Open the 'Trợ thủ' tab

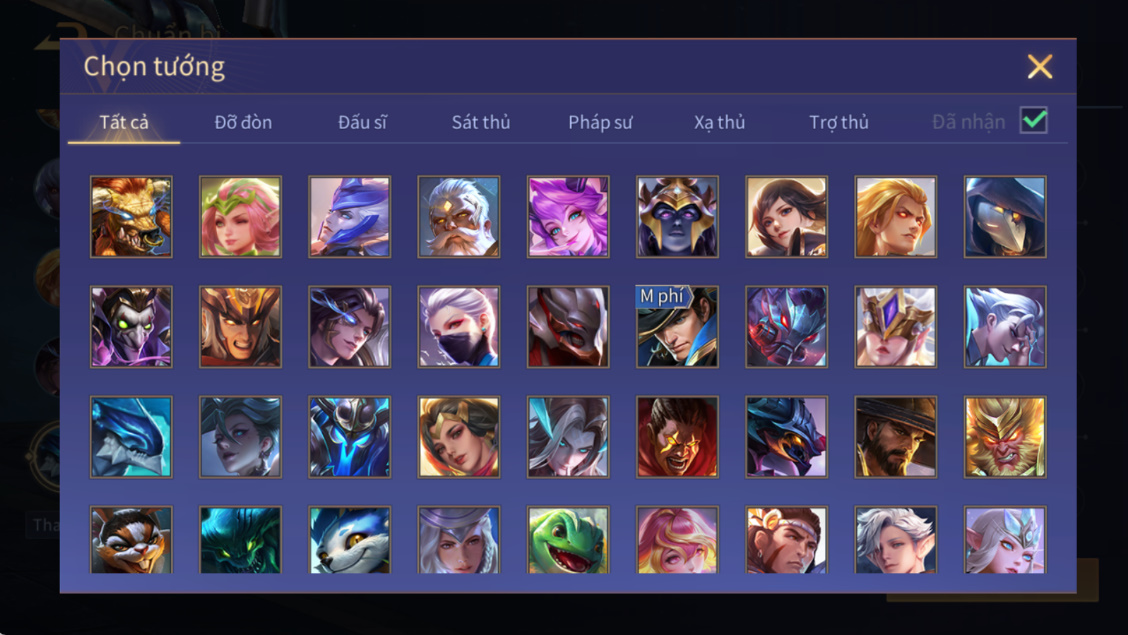click(839, 122)
